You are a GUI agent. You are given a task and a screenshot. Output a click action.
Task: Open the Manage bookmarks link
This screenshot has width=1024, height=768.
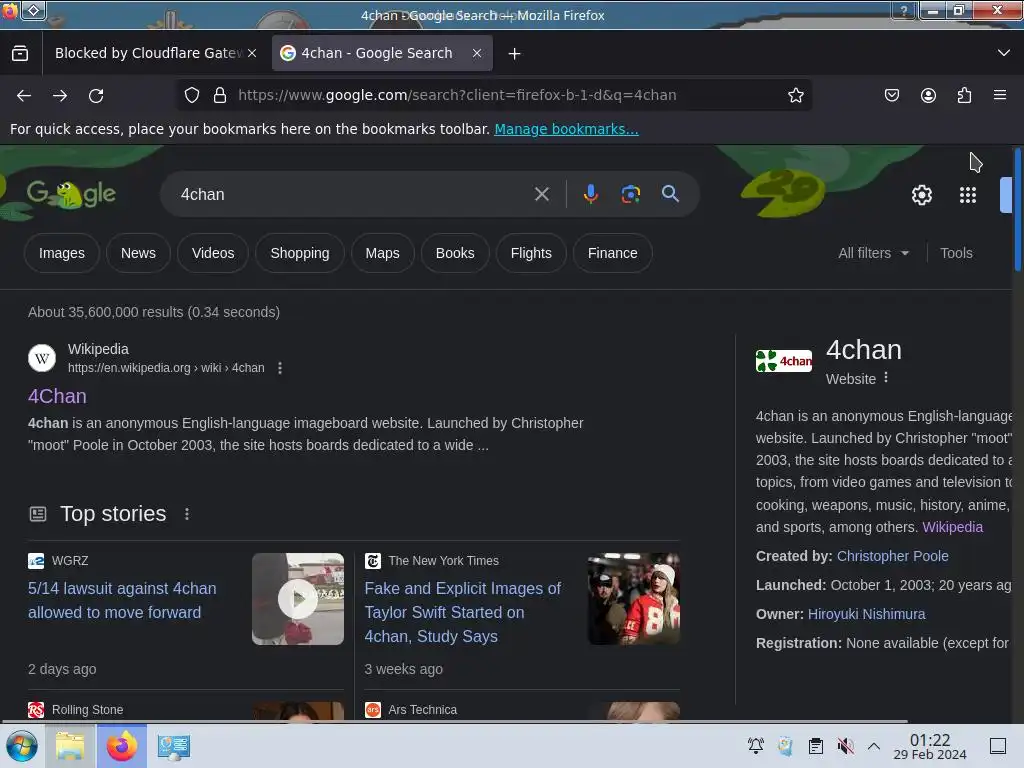click(566, 129)
